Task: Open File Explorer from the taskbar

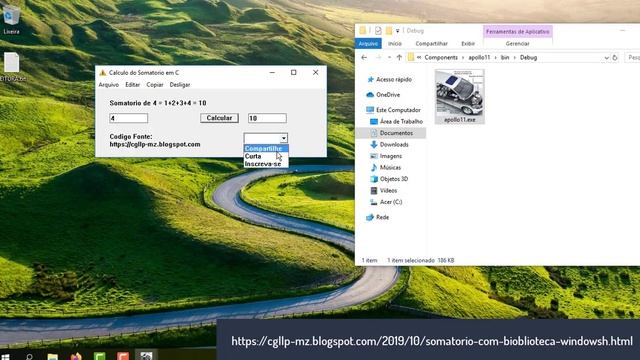Action: 53,357
